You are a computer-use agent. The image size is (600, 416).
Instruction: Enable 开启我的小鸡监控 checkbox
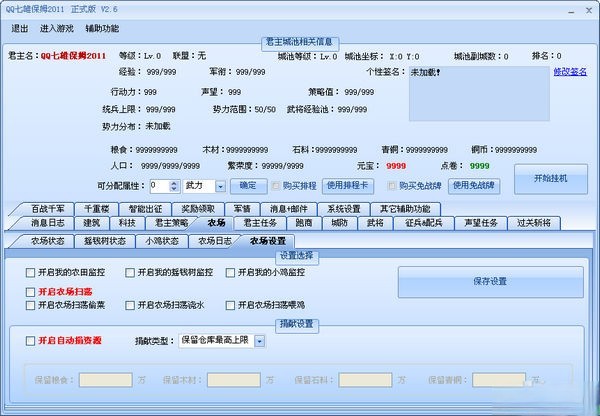coord(232,272)
